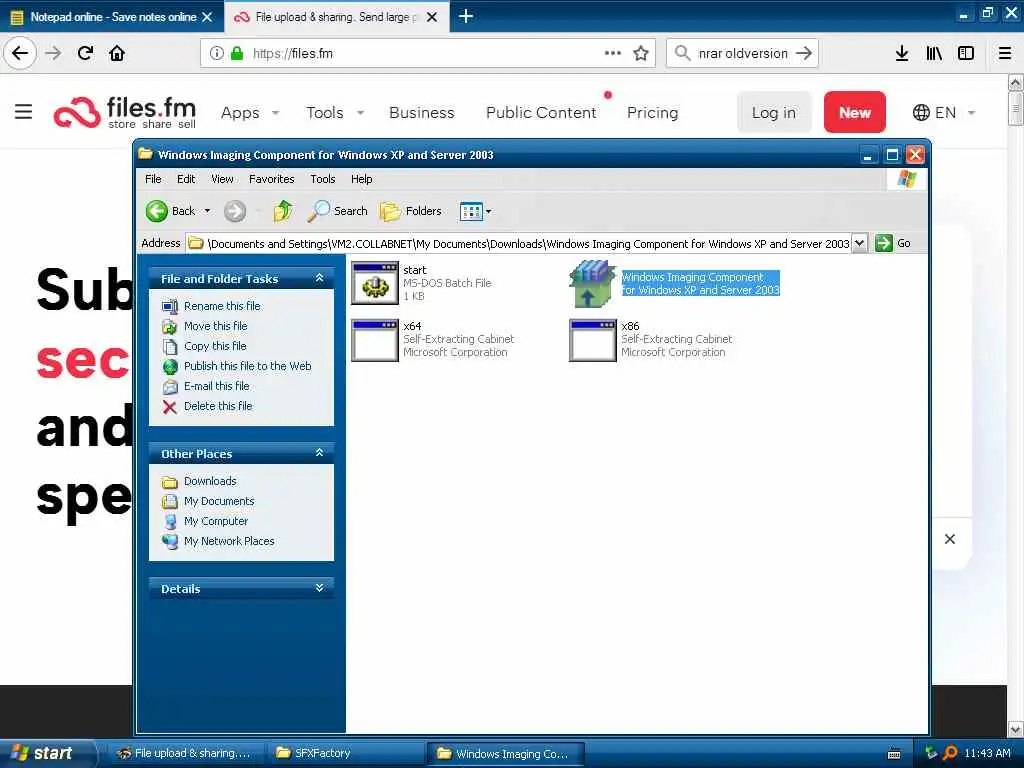Go back in the Firefox browser
The width and height of the screenshot is (1024, 768).
[x=20, y=53]
